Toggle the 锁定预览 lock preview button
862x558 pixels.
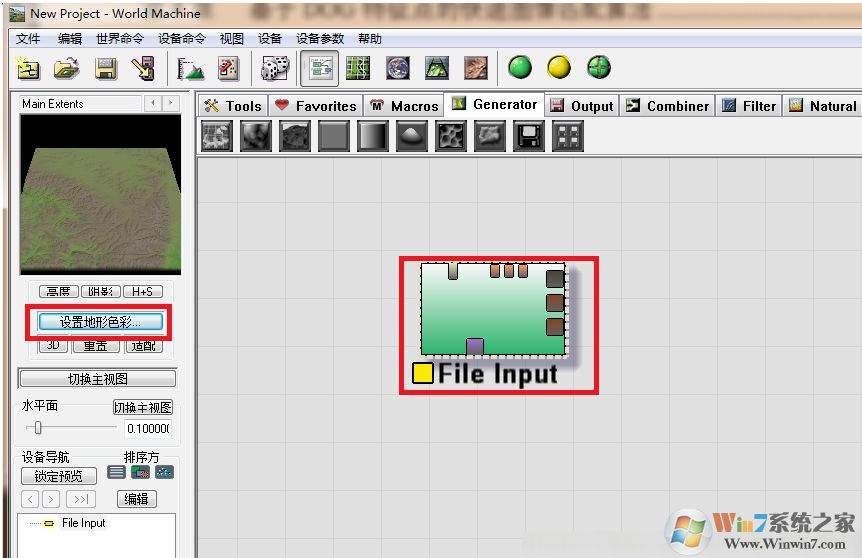click(x=58, y=476)
